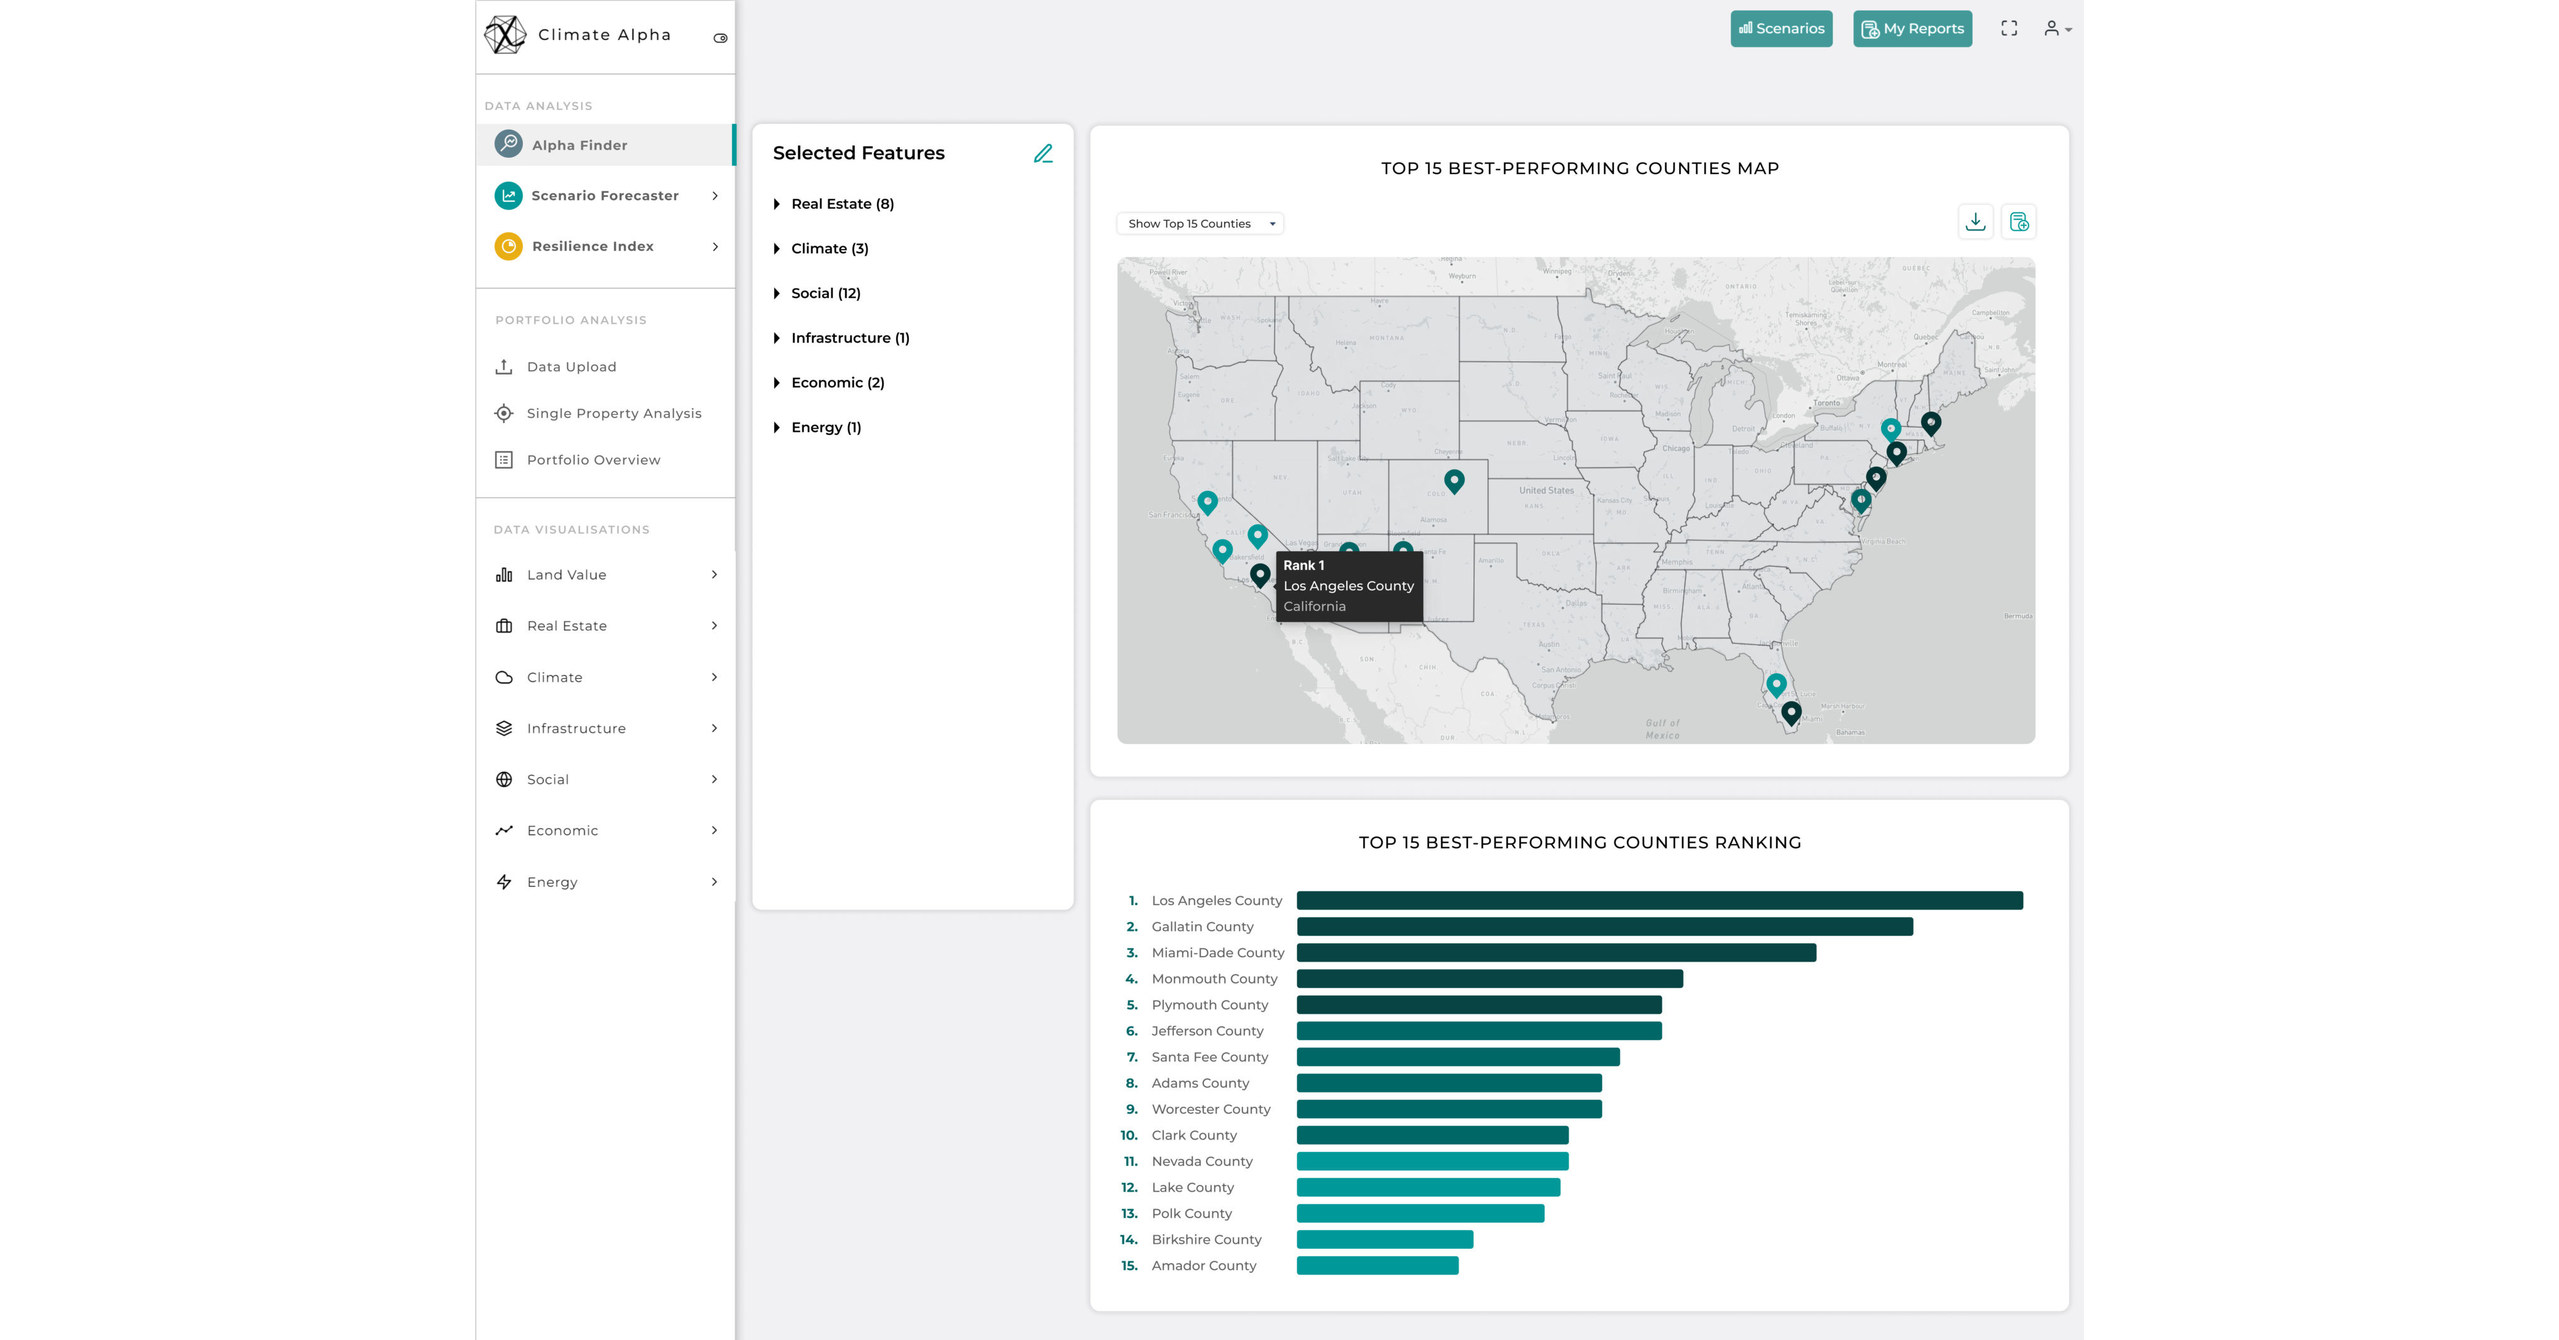Click the Resilience Index clock icon
The image size is (2559, 1340).
click(x=507, y=246)
